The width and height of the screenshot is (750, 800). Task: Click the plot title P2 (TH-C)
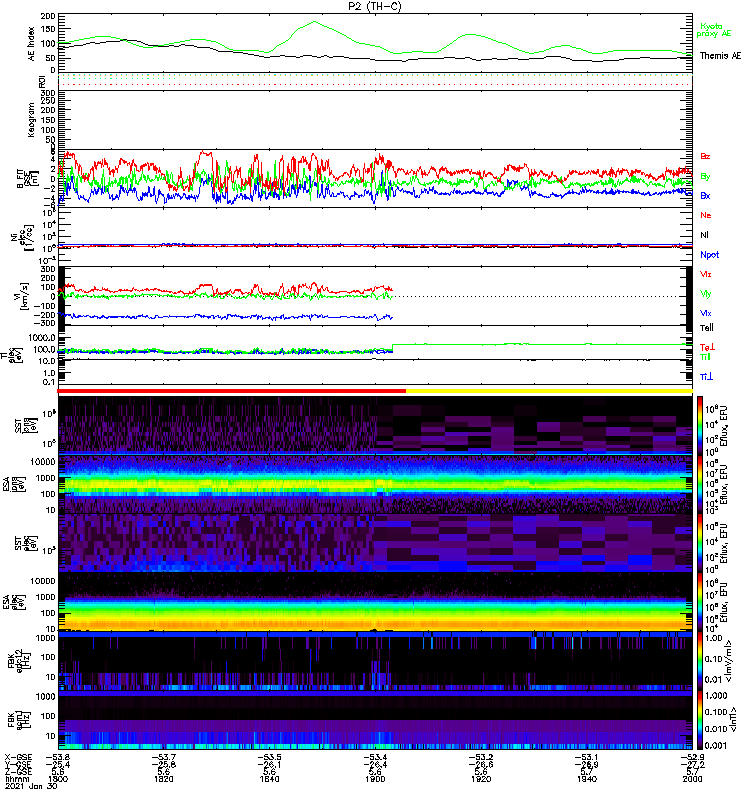[x=375, y=7]
